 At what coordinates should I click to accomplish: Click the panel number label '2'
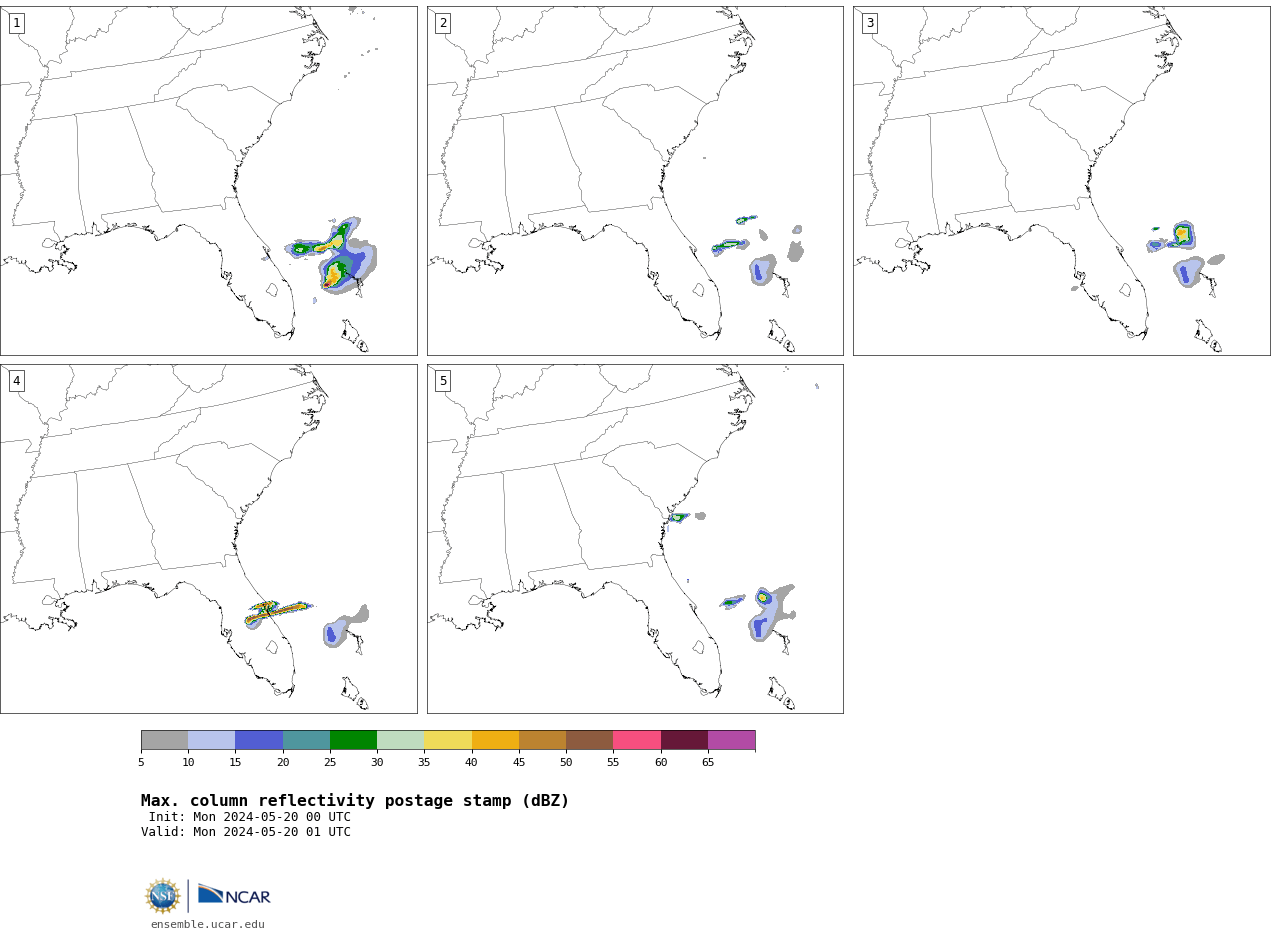click(443, 23)
